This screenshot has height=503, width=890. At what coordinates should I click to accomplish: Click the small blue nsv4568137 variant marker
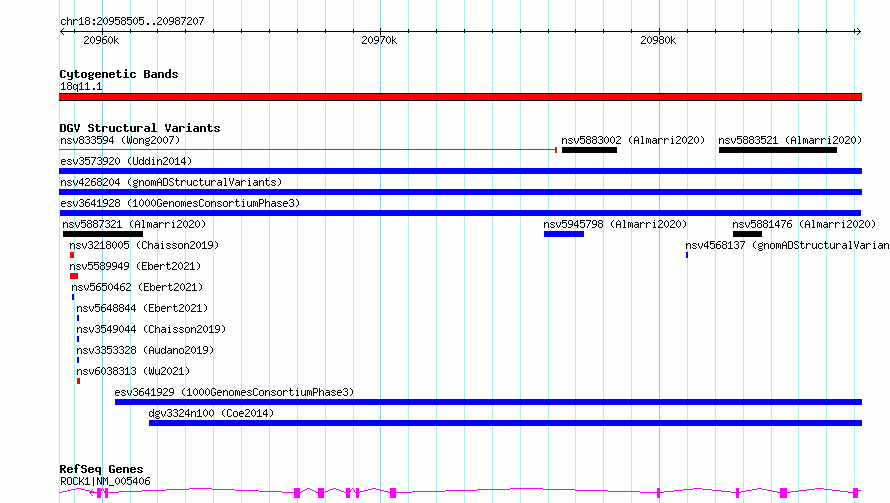point(687,255)
